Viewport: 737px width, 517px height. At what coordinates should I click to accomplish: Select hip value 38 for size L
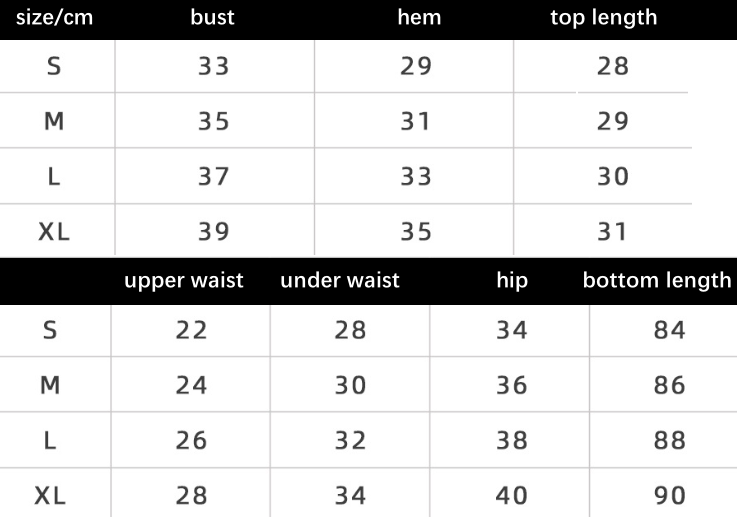click(x=512, y=440)
